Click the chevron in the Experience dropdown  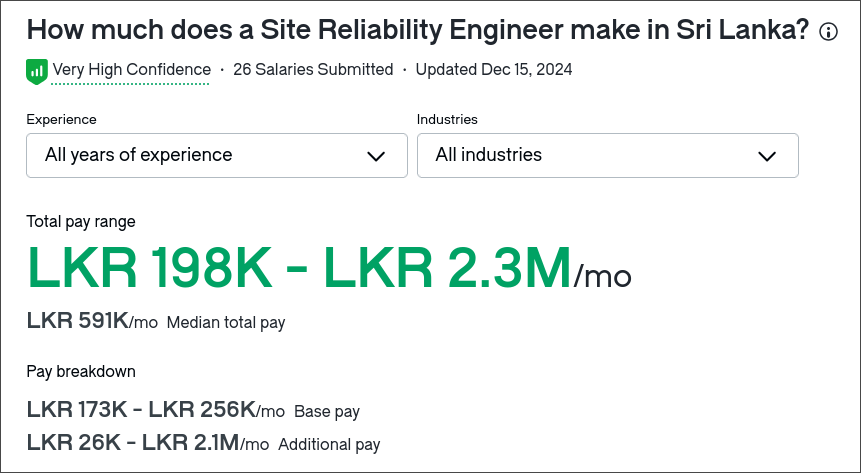[376, 157]
